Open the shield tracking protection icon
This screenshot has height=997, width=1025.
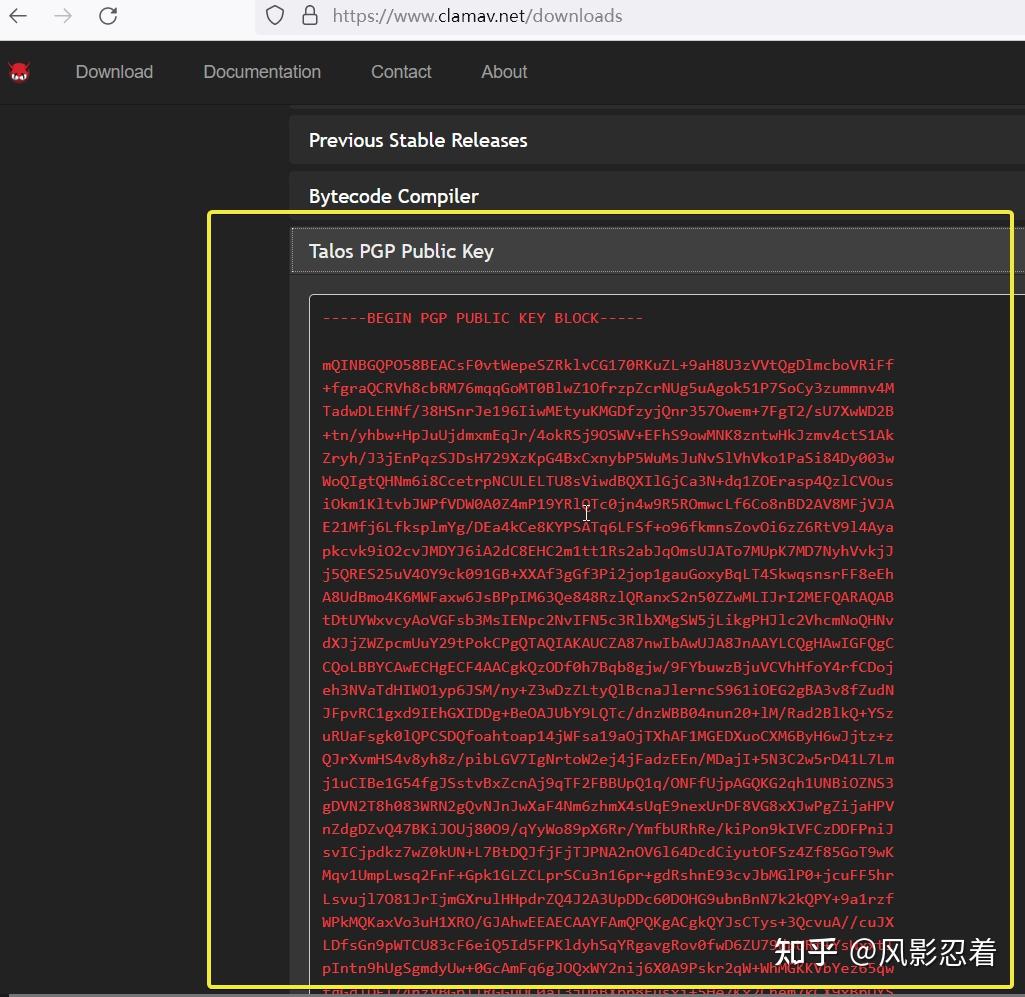point(275,15)
